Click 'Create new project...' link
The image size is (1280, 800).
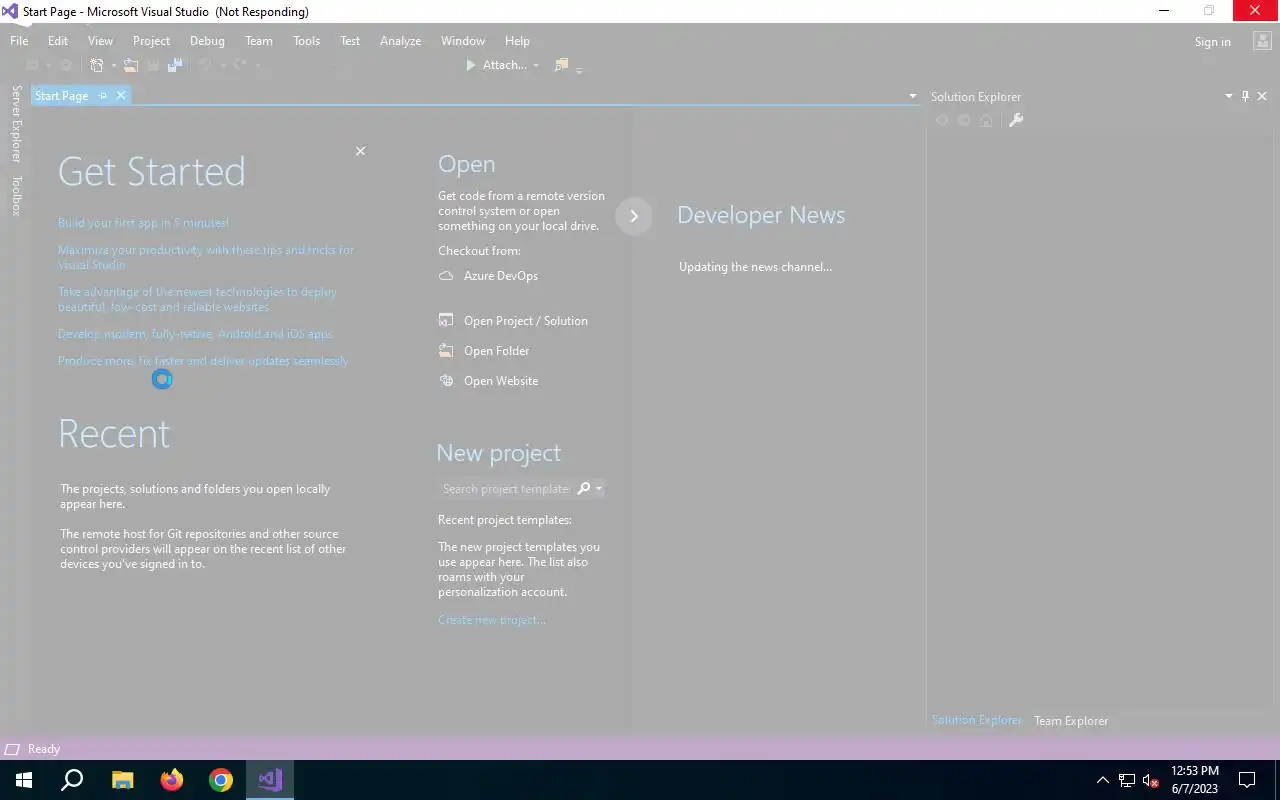pos(492,620)
